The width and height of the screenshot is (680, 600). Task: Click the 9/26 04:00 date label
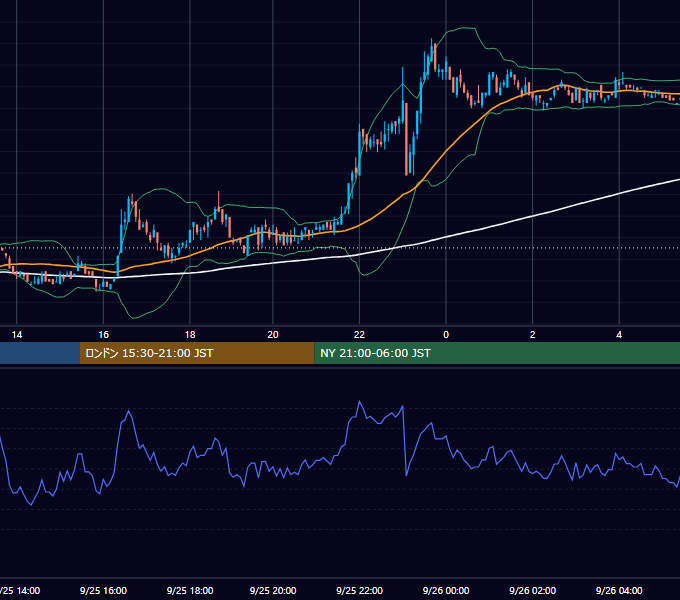[x=619, y=590]
